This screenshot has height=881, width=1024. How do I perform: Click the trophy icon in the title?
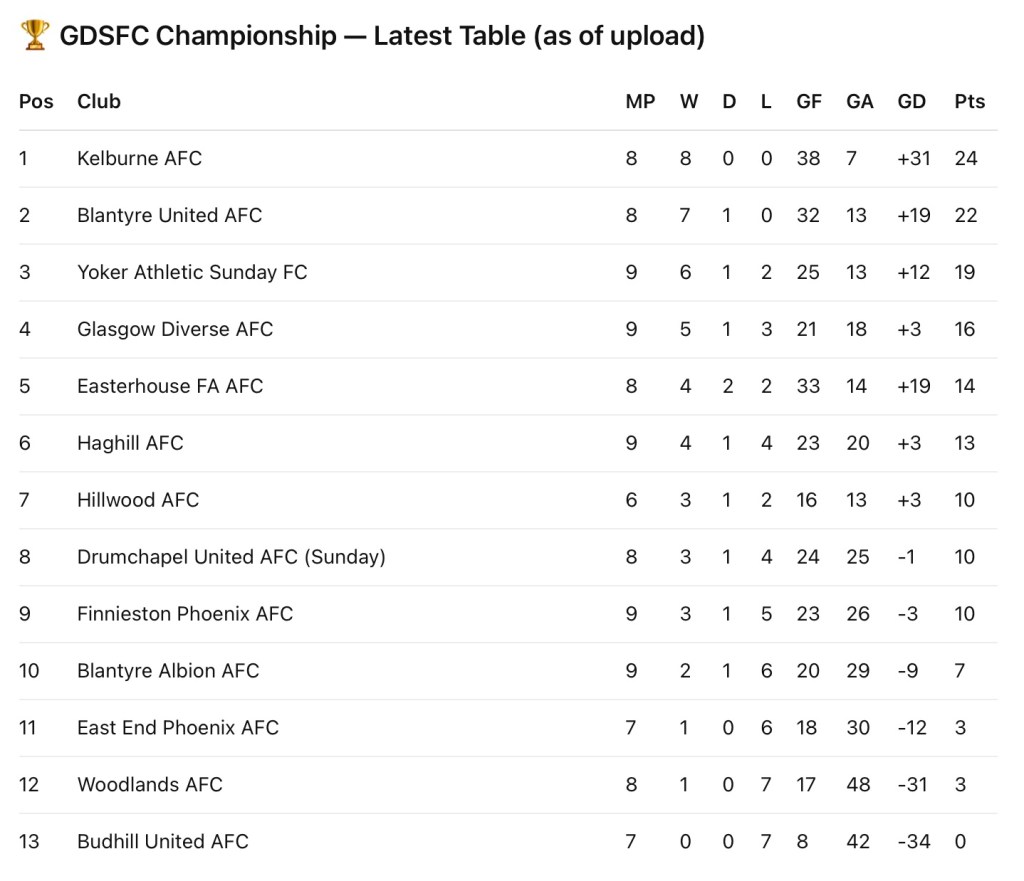[34, 37]
